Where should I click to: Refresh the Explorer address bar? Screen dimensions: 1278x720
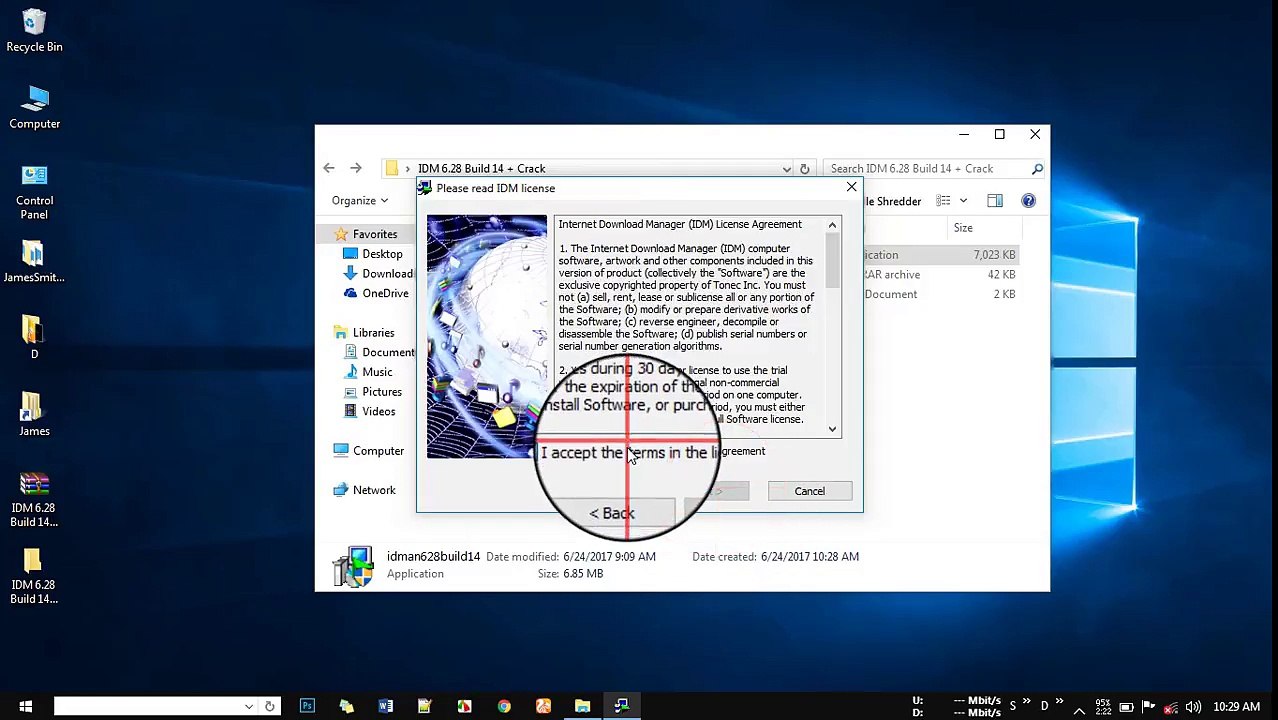(x=804, y=169)
